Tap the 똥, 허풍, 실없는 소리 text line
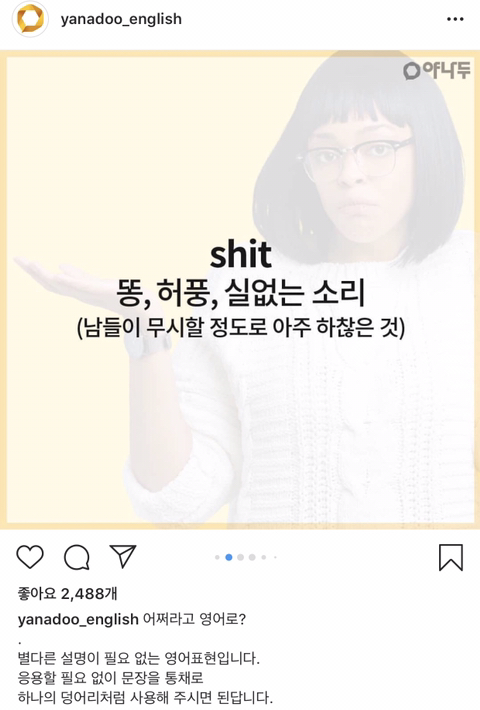This screenshot has height=710, width=480. pos(240,293)
